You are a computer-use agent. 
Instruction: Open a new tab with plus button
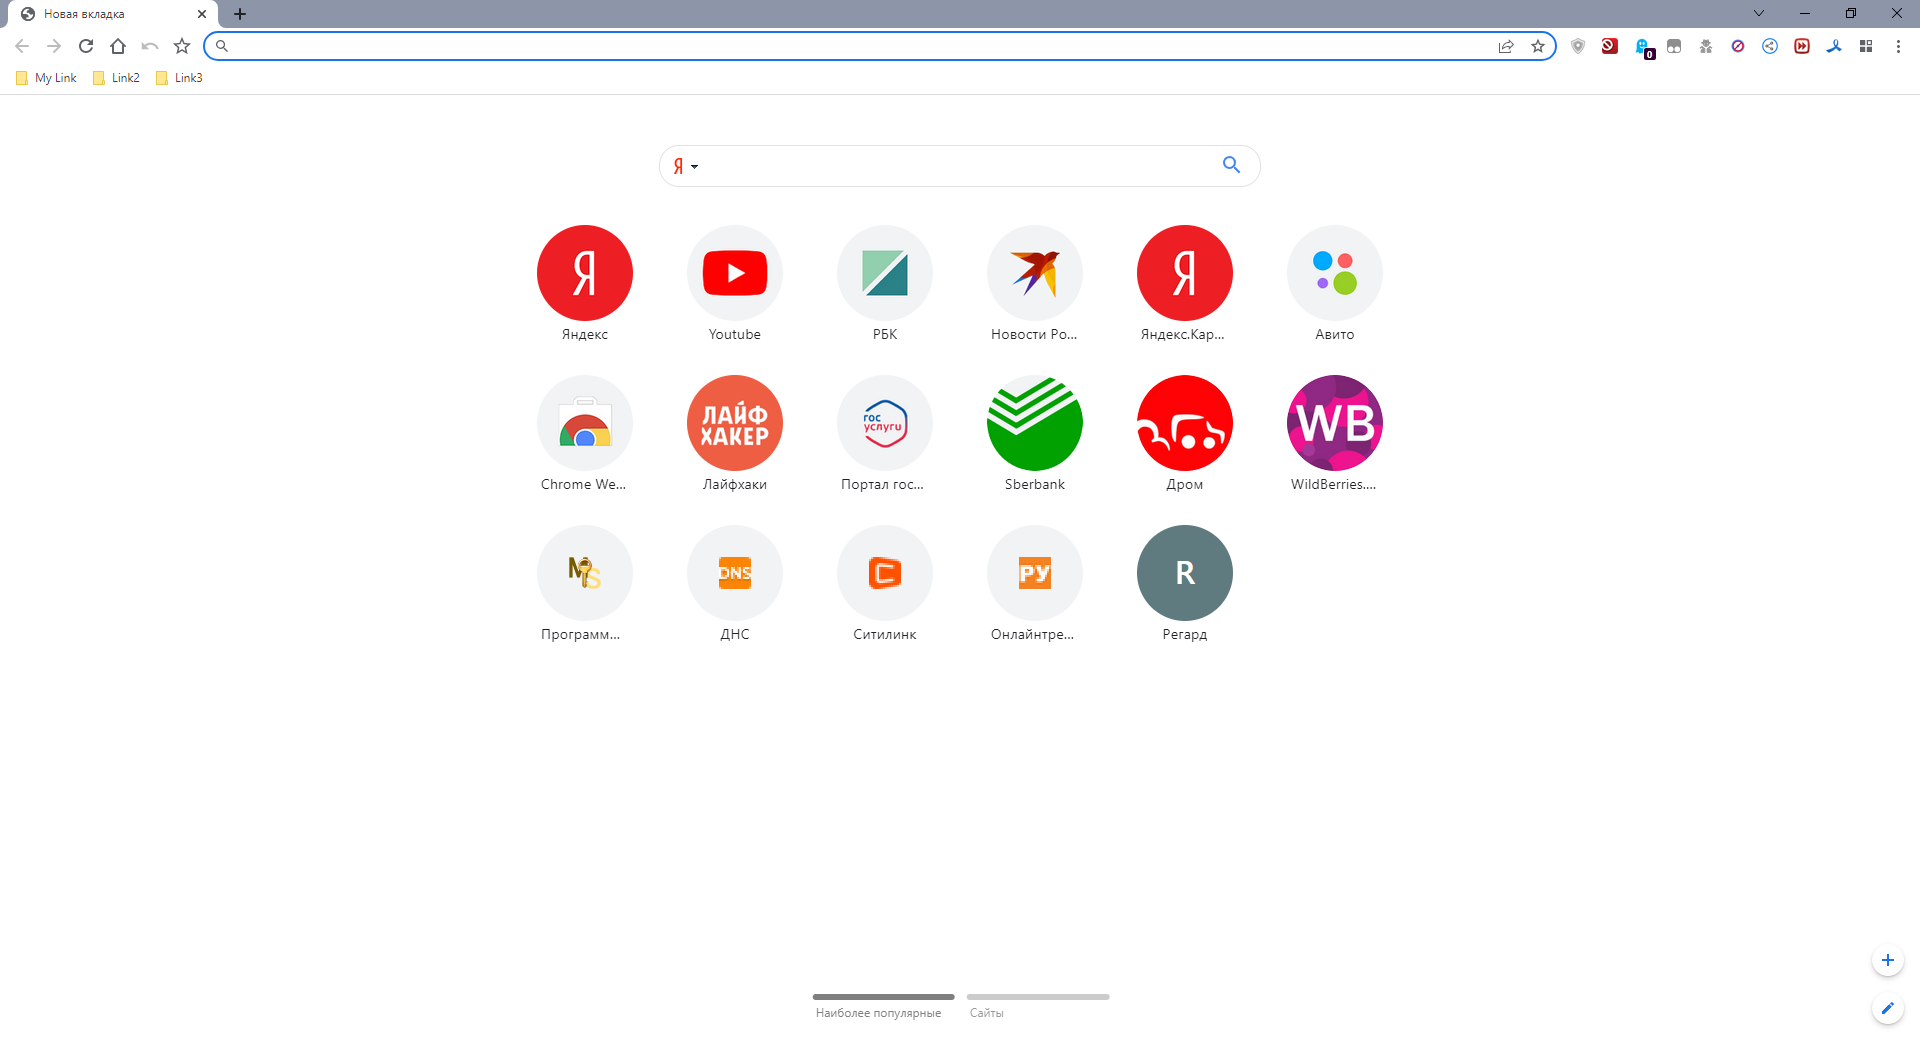240,14
